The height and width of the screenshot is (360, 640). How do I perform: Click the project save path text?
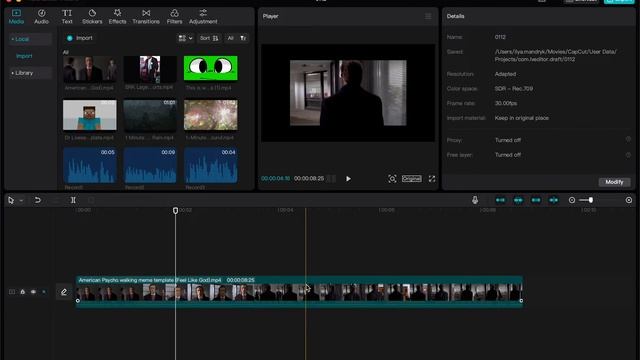point(556,56)
